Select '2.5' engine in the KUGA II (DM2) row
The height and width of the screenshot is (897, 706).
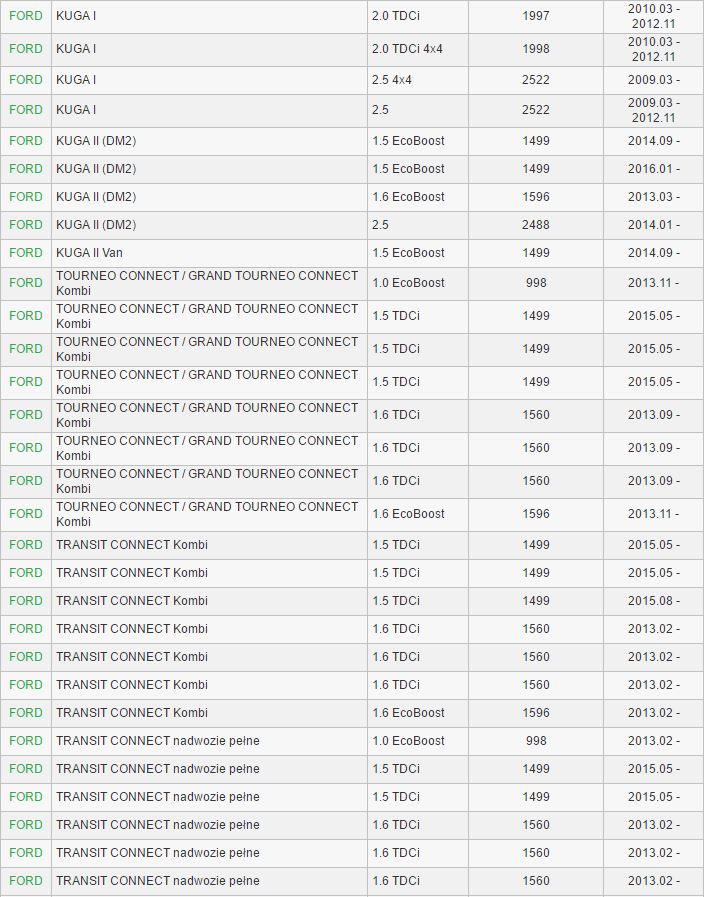click(380, 225)
